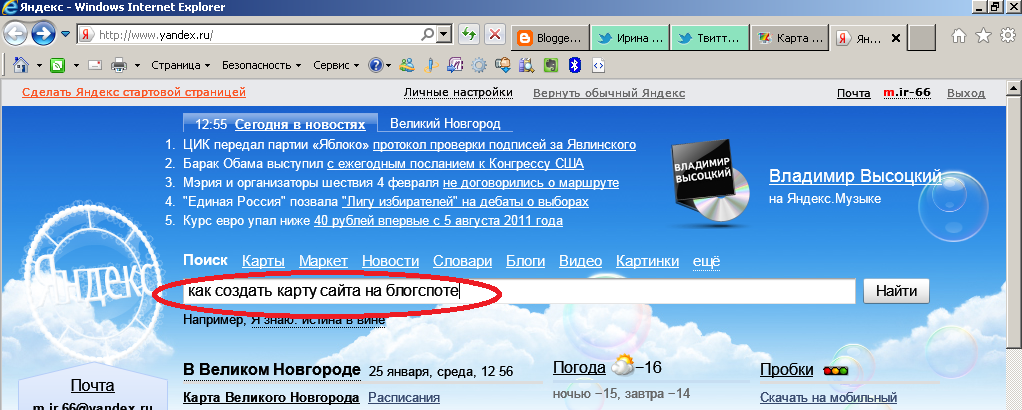
Task: Expand the dropdown arrow next to Help icon
Action: (x=388, y=66)
